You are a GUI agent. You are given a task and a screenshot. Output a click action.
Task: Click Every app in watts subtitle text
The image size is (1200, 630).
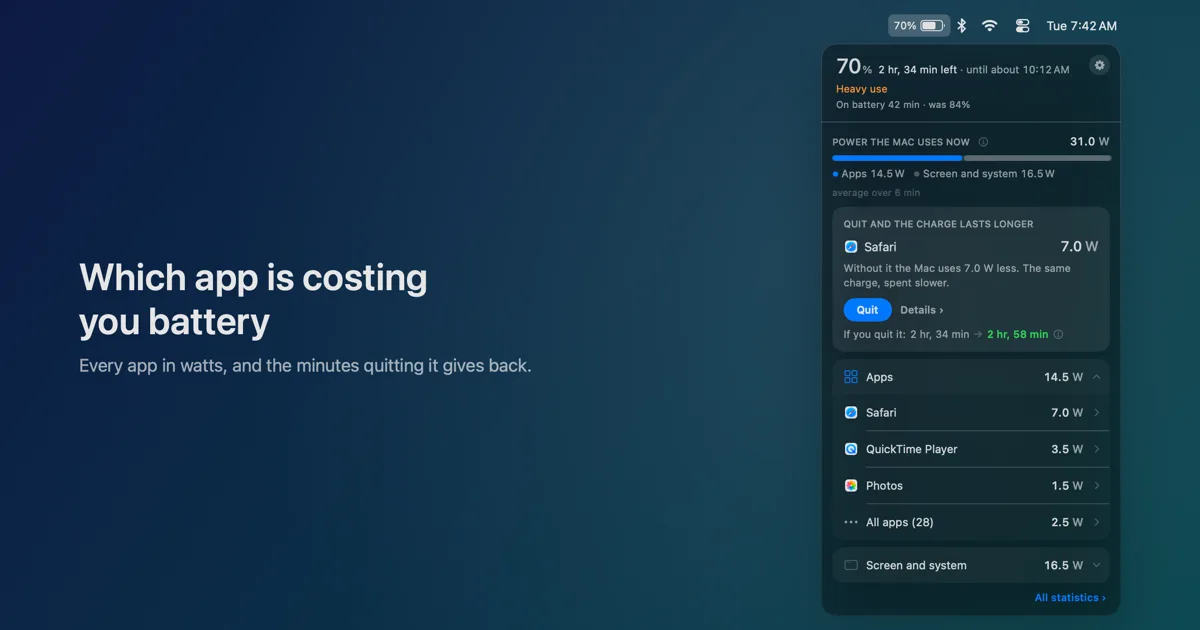tap(305, 366)
